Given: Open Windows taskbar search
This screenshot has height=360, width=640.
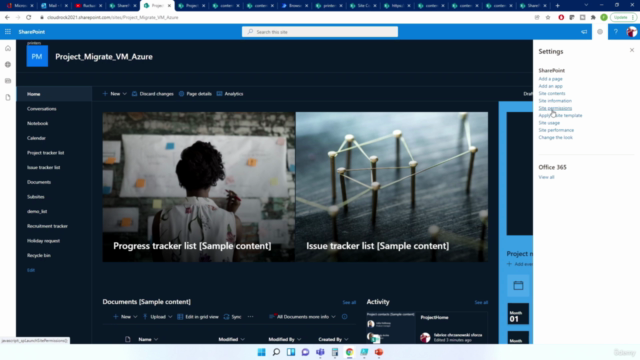Looking at the screenshot, I should [276, 352].
